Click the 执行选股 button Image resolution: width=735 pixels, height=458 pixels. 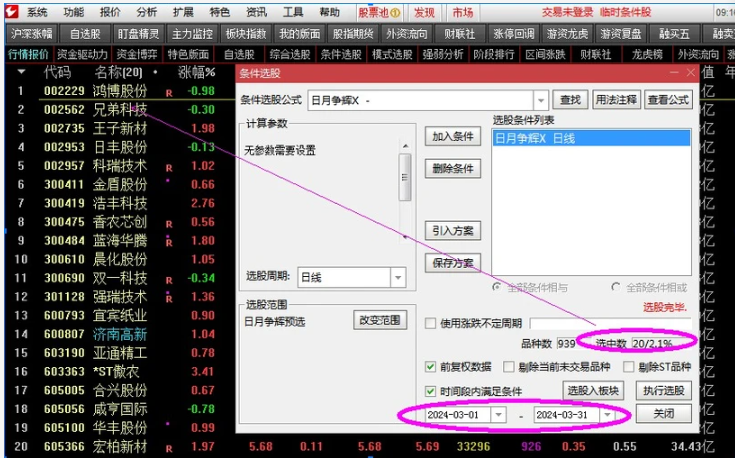(664, 390)
